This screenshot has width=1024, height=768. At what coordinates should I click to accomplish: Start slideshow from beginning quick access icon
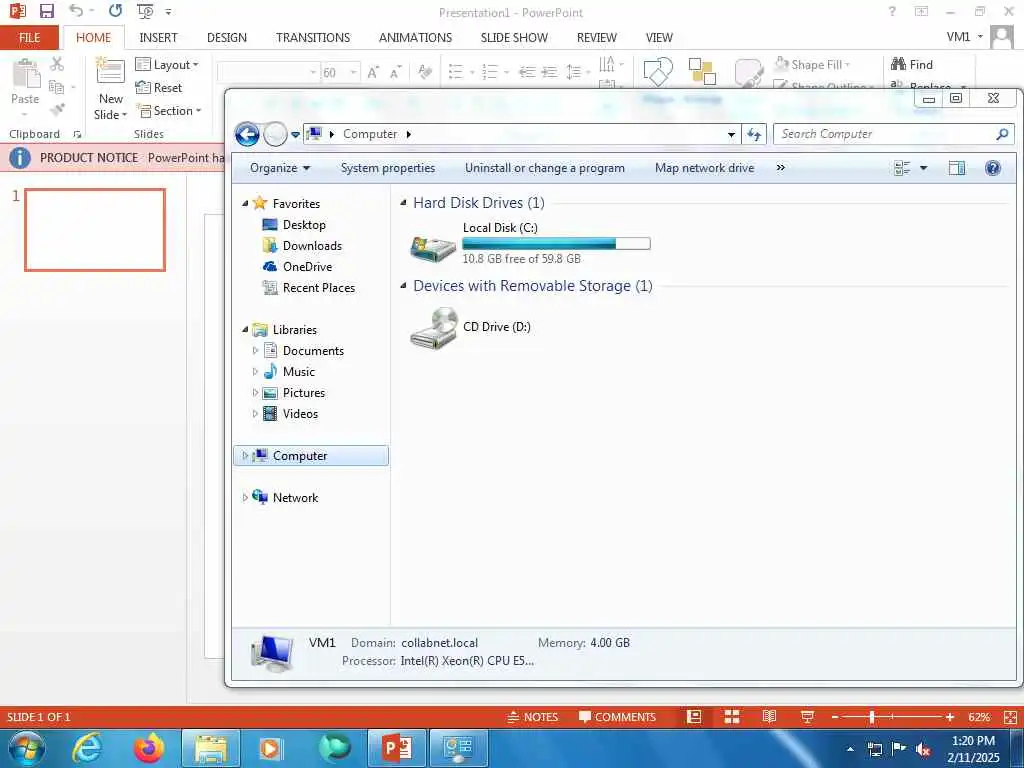pos(145,11)
